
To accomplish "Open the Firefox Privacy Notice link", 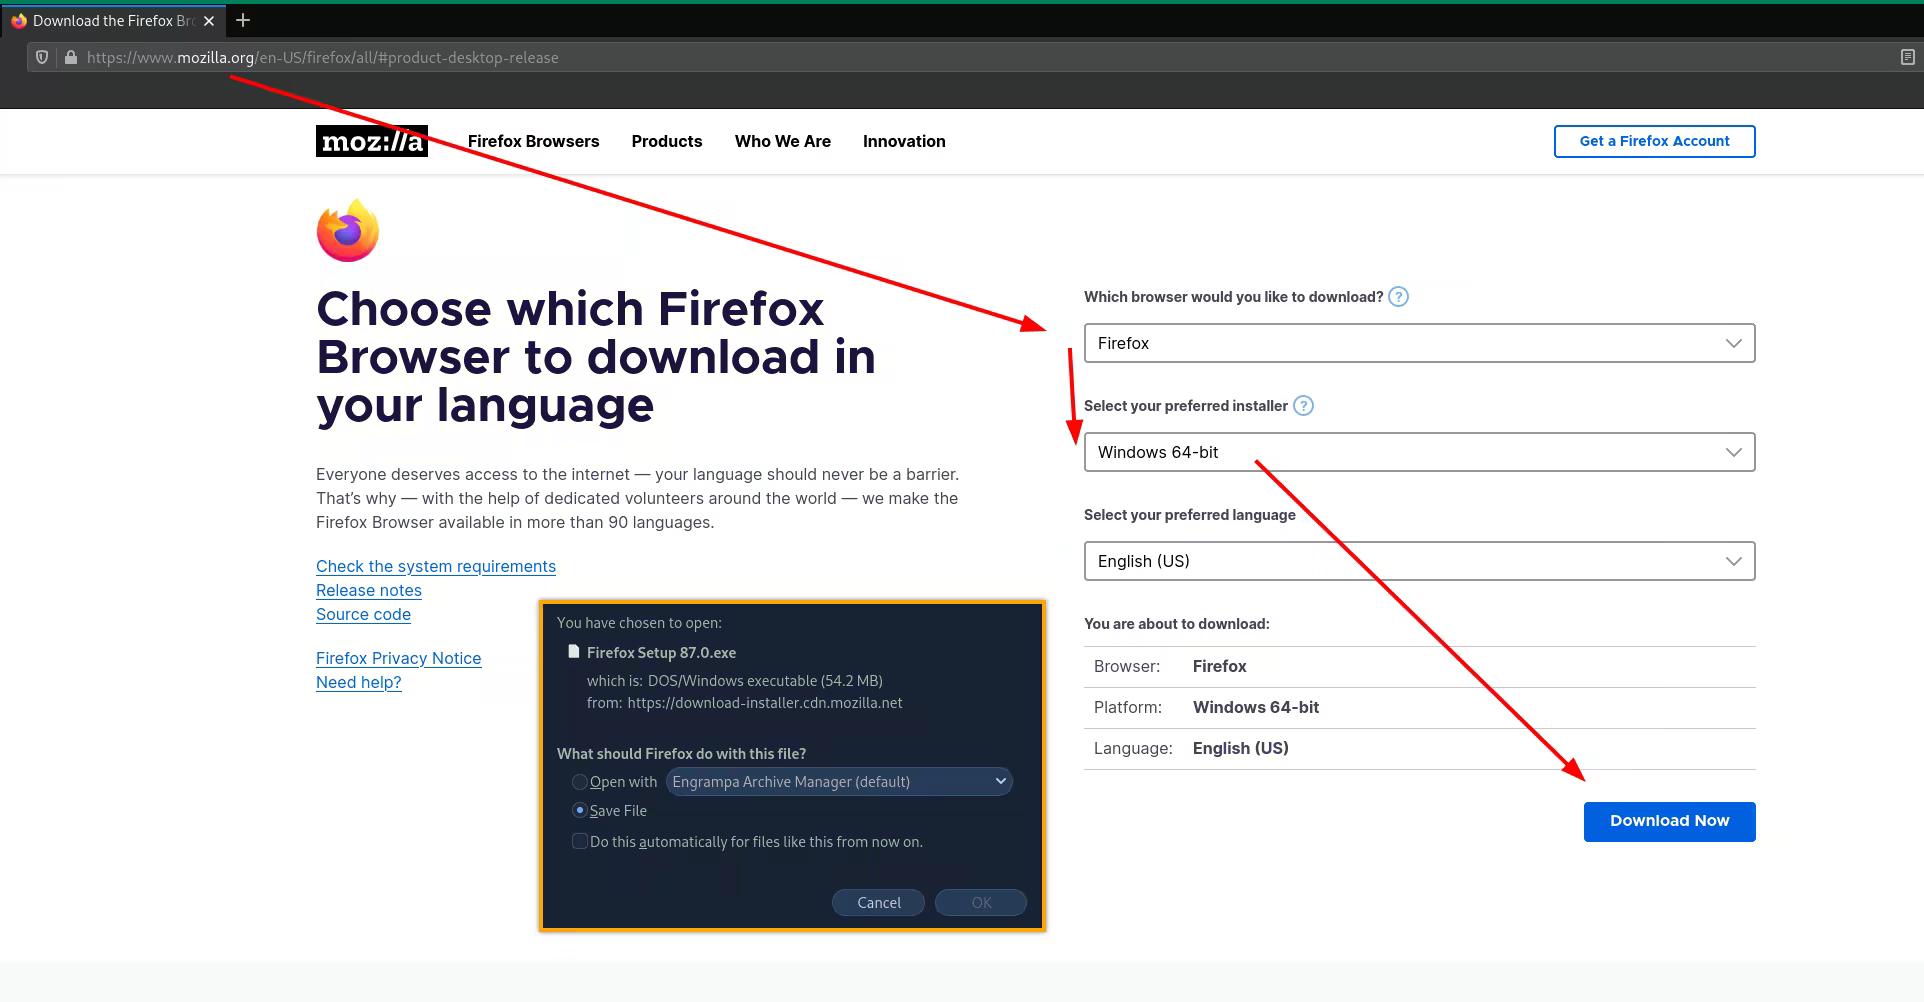I will (x=398, y=658).
